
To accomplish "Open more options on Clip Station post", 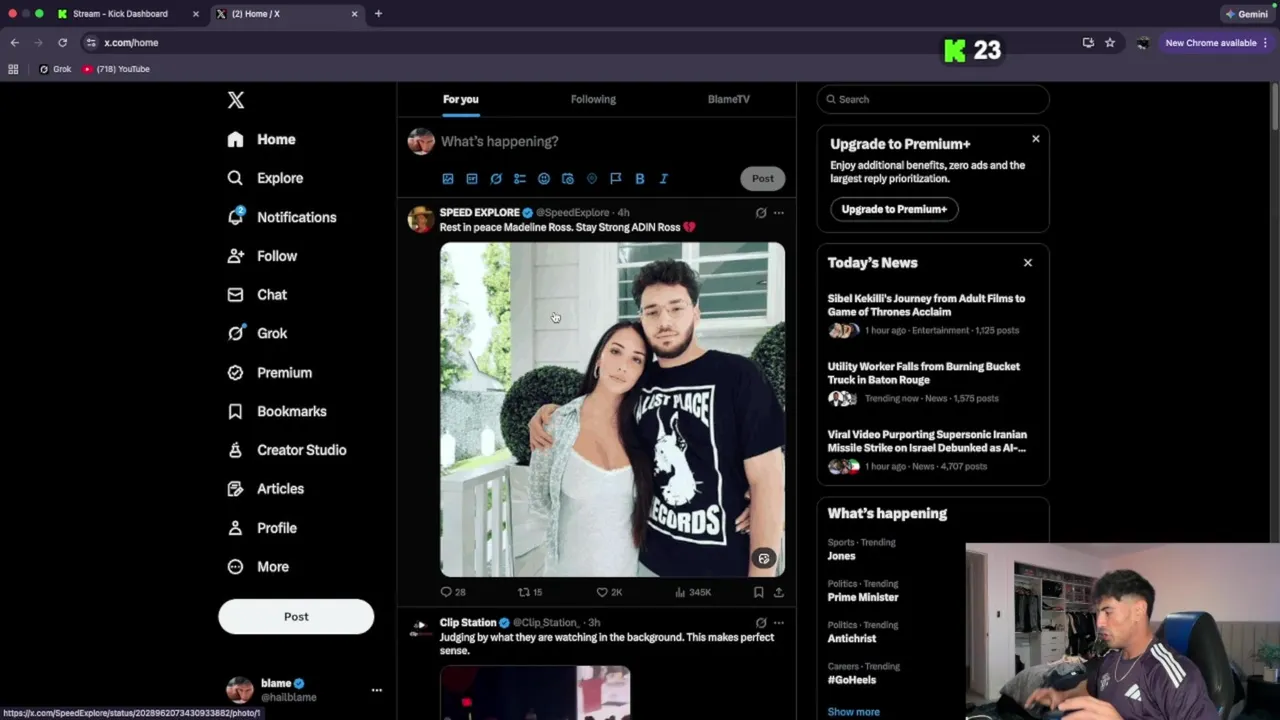I will 779,623.
